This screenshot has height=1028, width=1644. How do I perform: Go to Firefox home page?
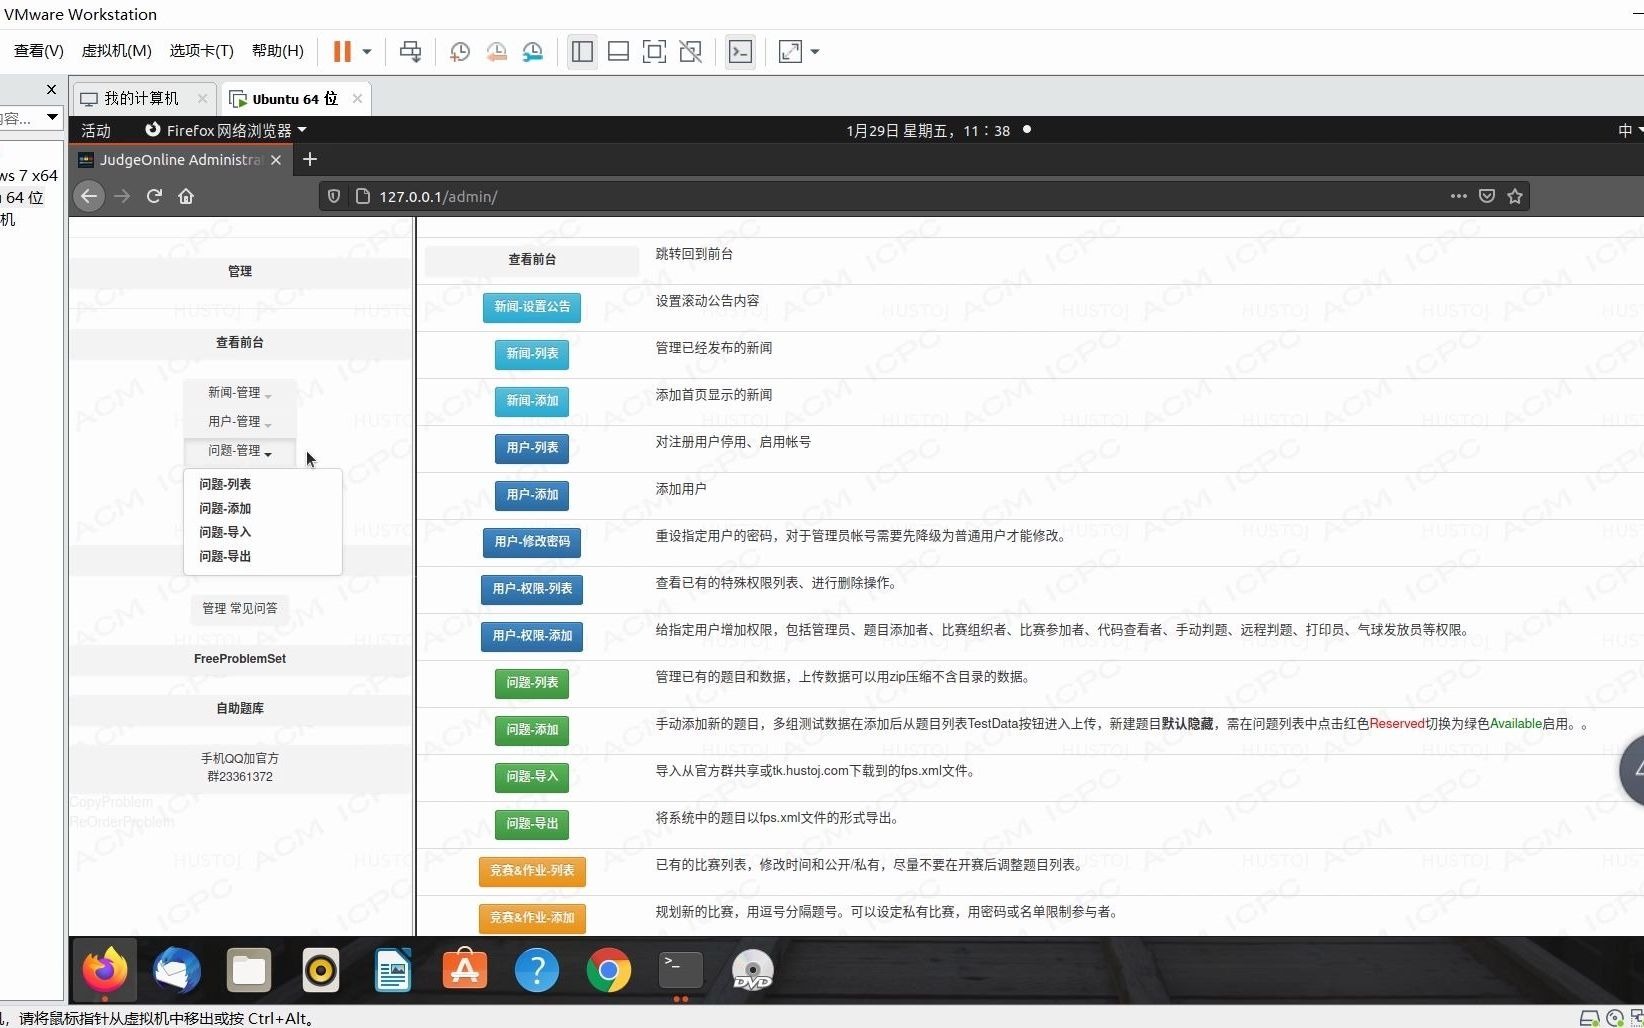[186, 196]
